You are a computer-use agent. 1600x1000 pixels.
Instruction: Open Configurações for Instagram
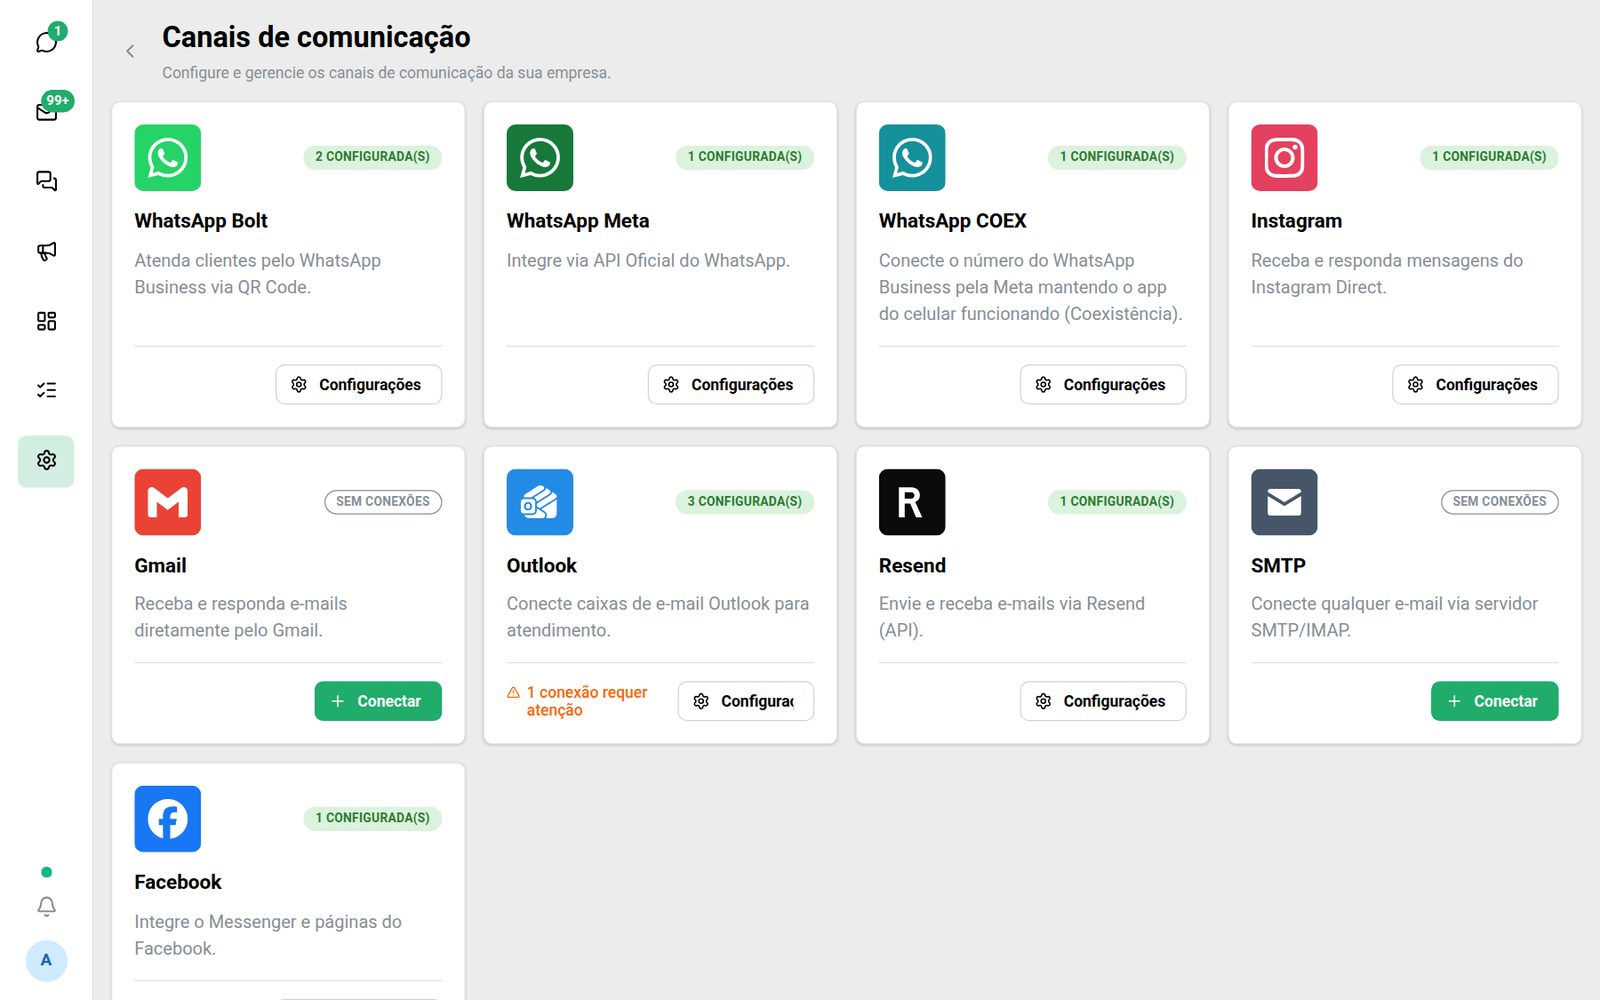click(x=1475, y=385)
